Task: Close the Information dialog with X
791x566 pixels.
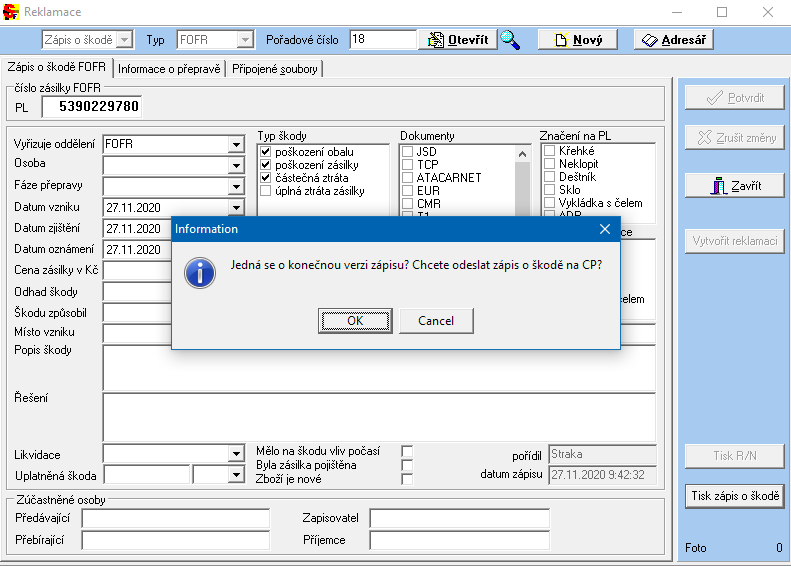Action: pos(604,229)
